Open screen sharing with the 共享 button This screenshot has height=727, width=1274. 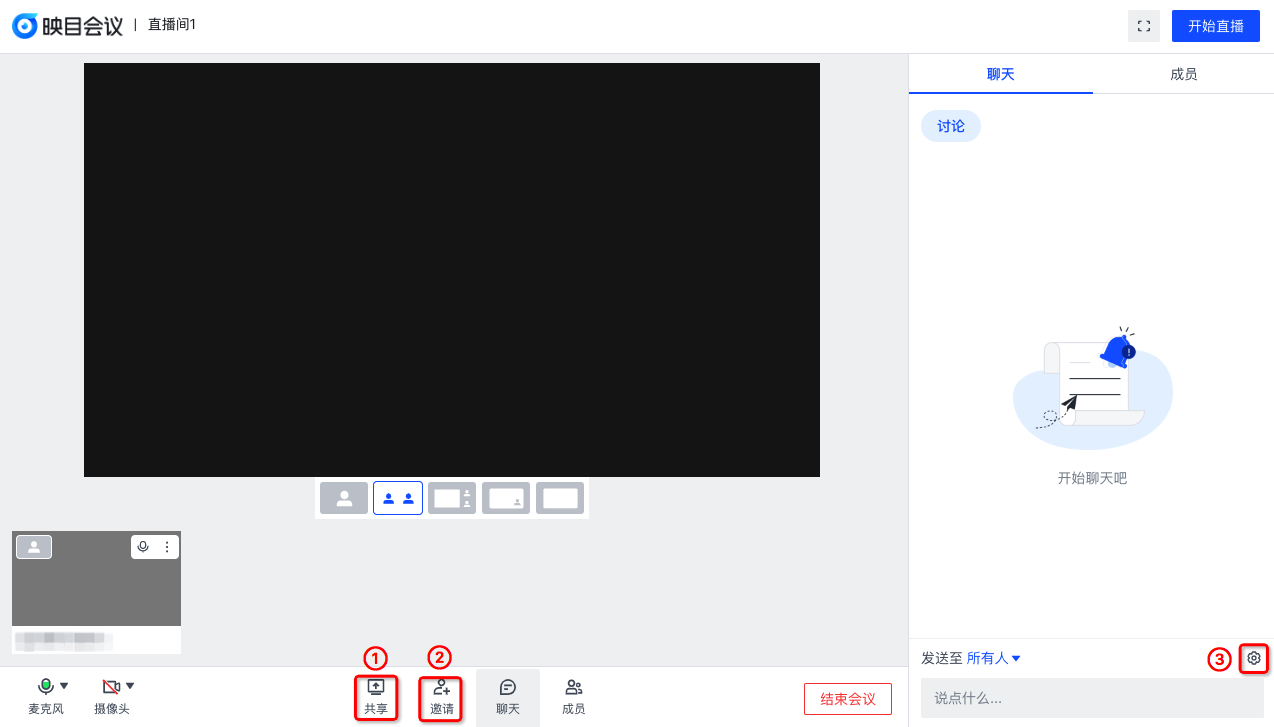pos(376,697)
